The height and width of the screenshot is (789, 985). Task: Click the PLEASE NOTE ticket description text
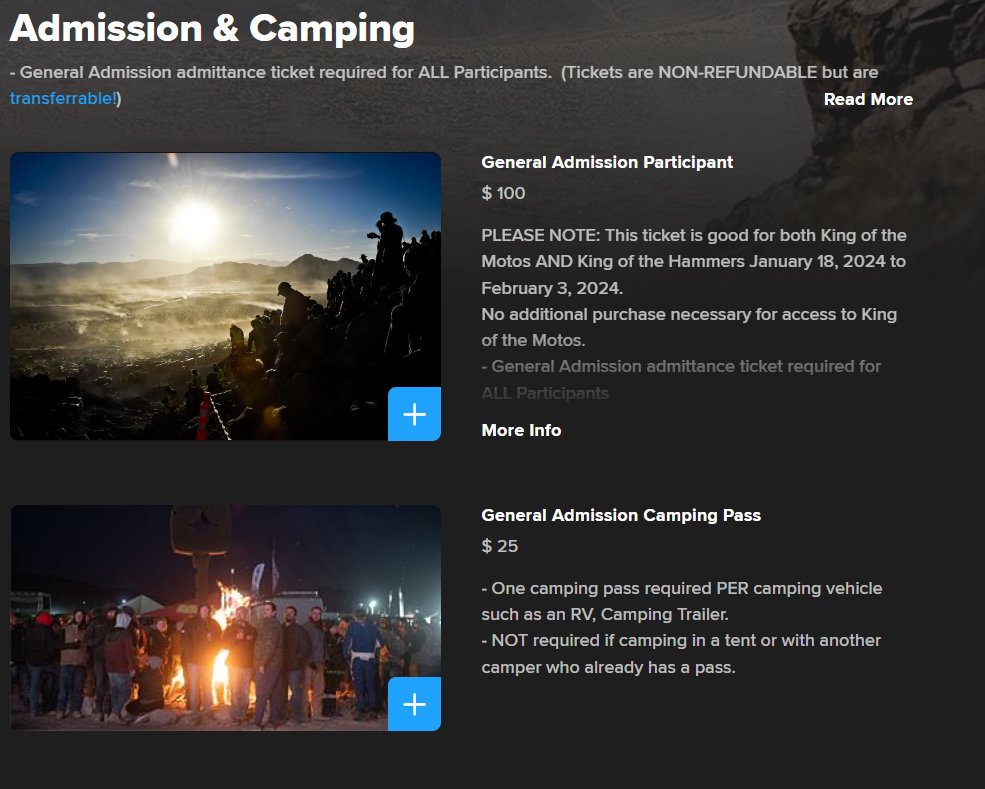694,261
